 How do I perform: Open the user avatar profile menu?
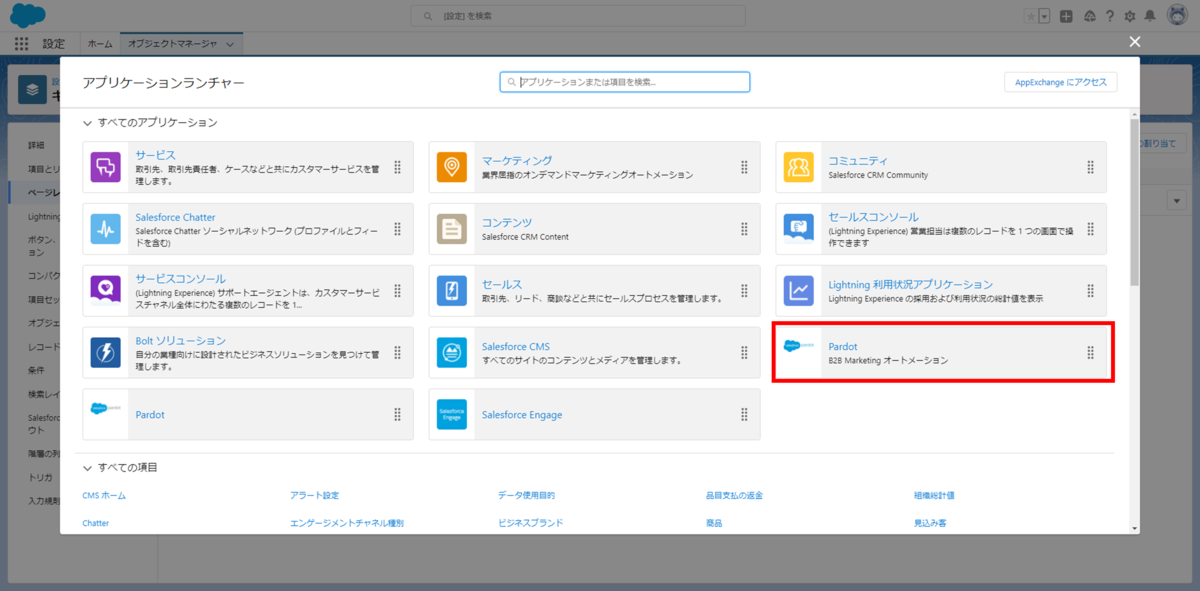tap(1177, 16)
